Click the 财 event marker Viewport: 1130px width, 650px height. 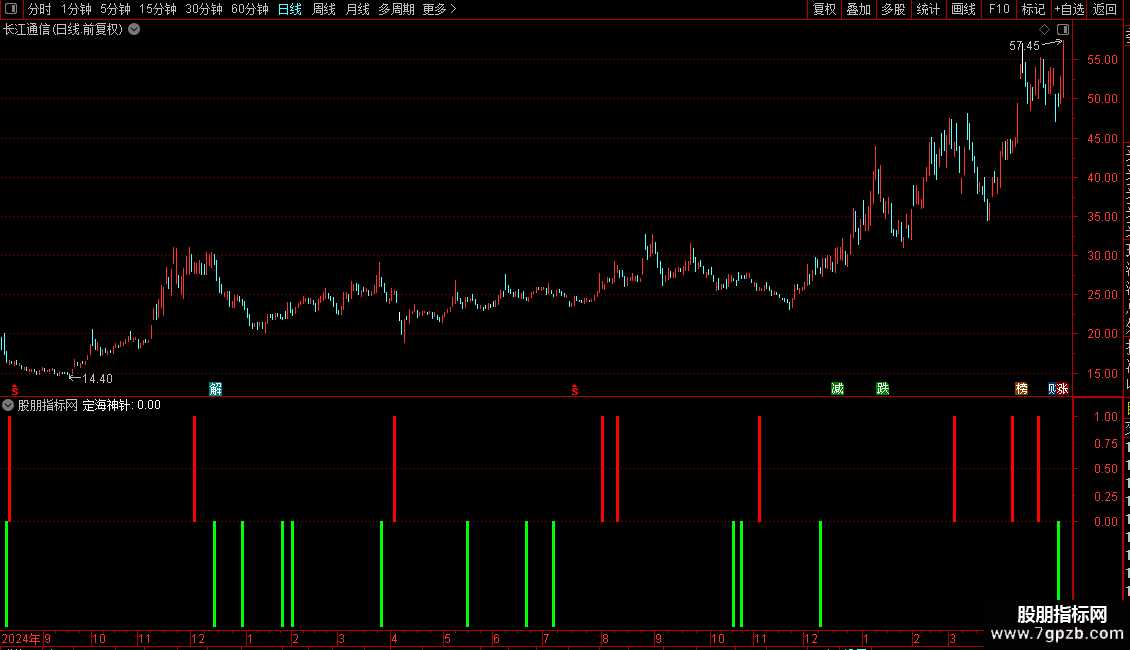point(1053,388)
